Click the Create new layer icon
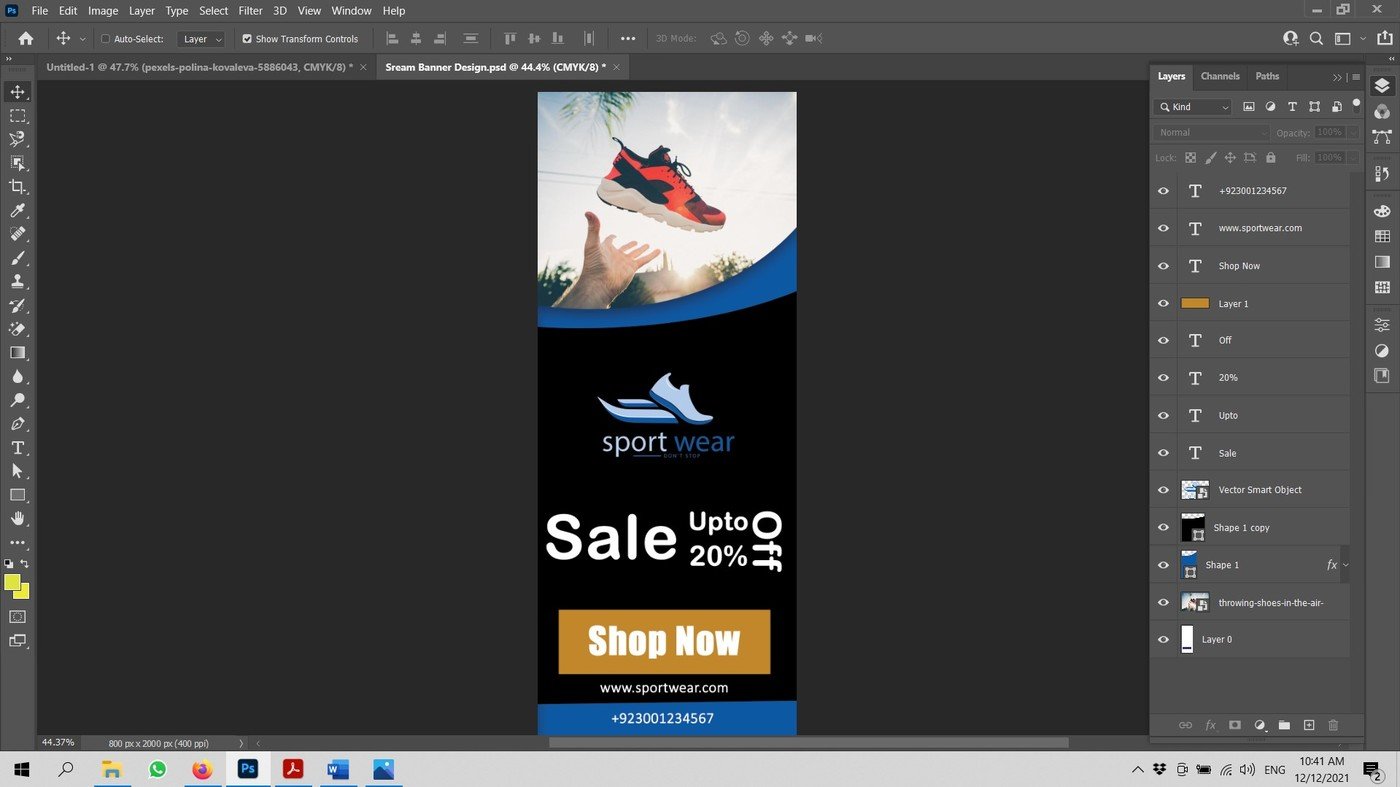1400x787 pixels. point(1309,725)
